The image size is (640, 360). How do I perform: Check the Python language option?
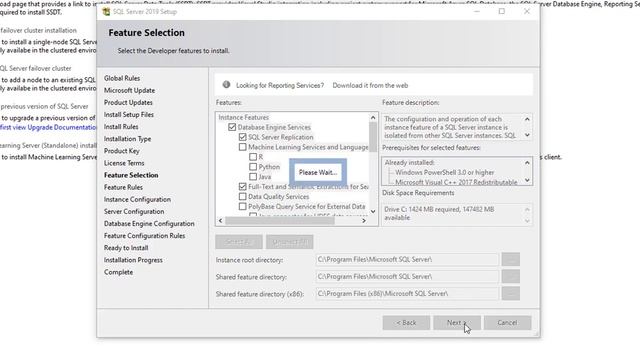[x=253, y=167]
